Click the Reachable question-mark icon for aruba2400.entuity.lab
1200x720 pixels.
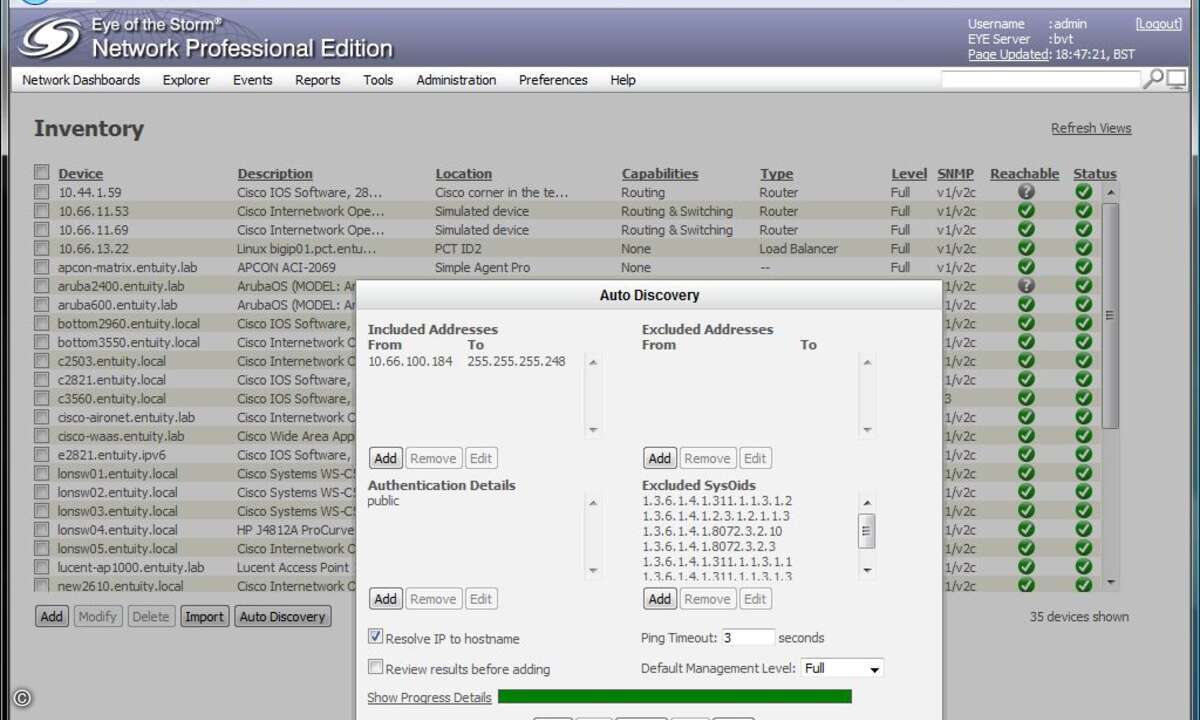1026,286
